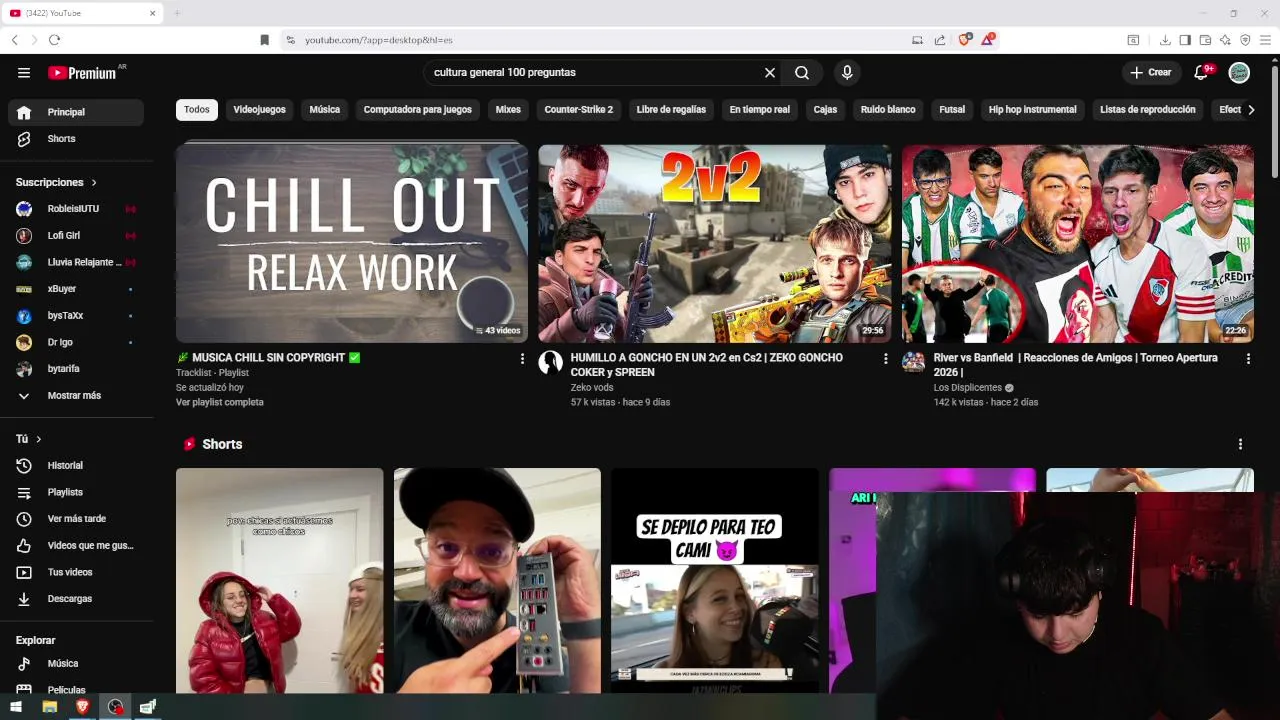Select the Todos filter chip
This screenshot has height=720, width=1280.
click(x=197, y=110)
